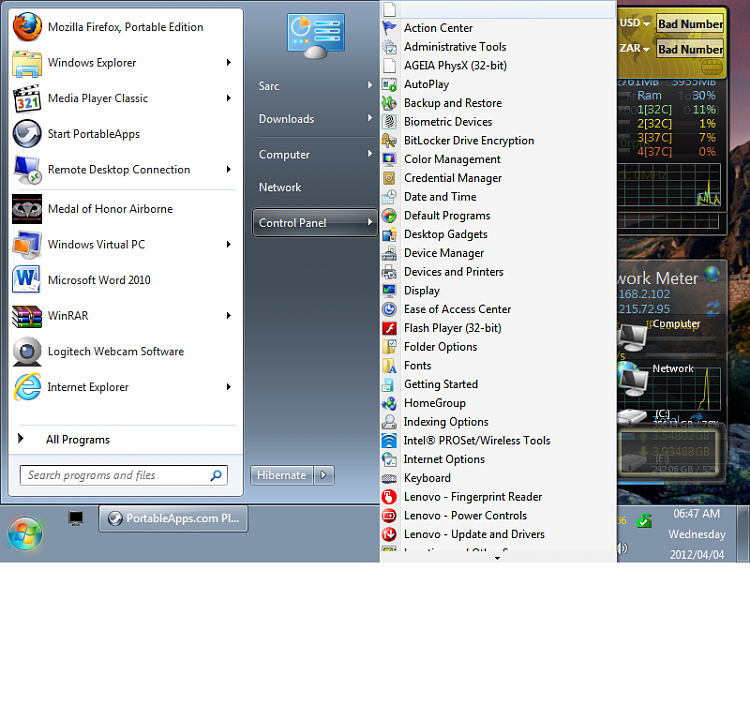Click the Search programs and files field
The image size is (750, 720).
click(124, 475)
